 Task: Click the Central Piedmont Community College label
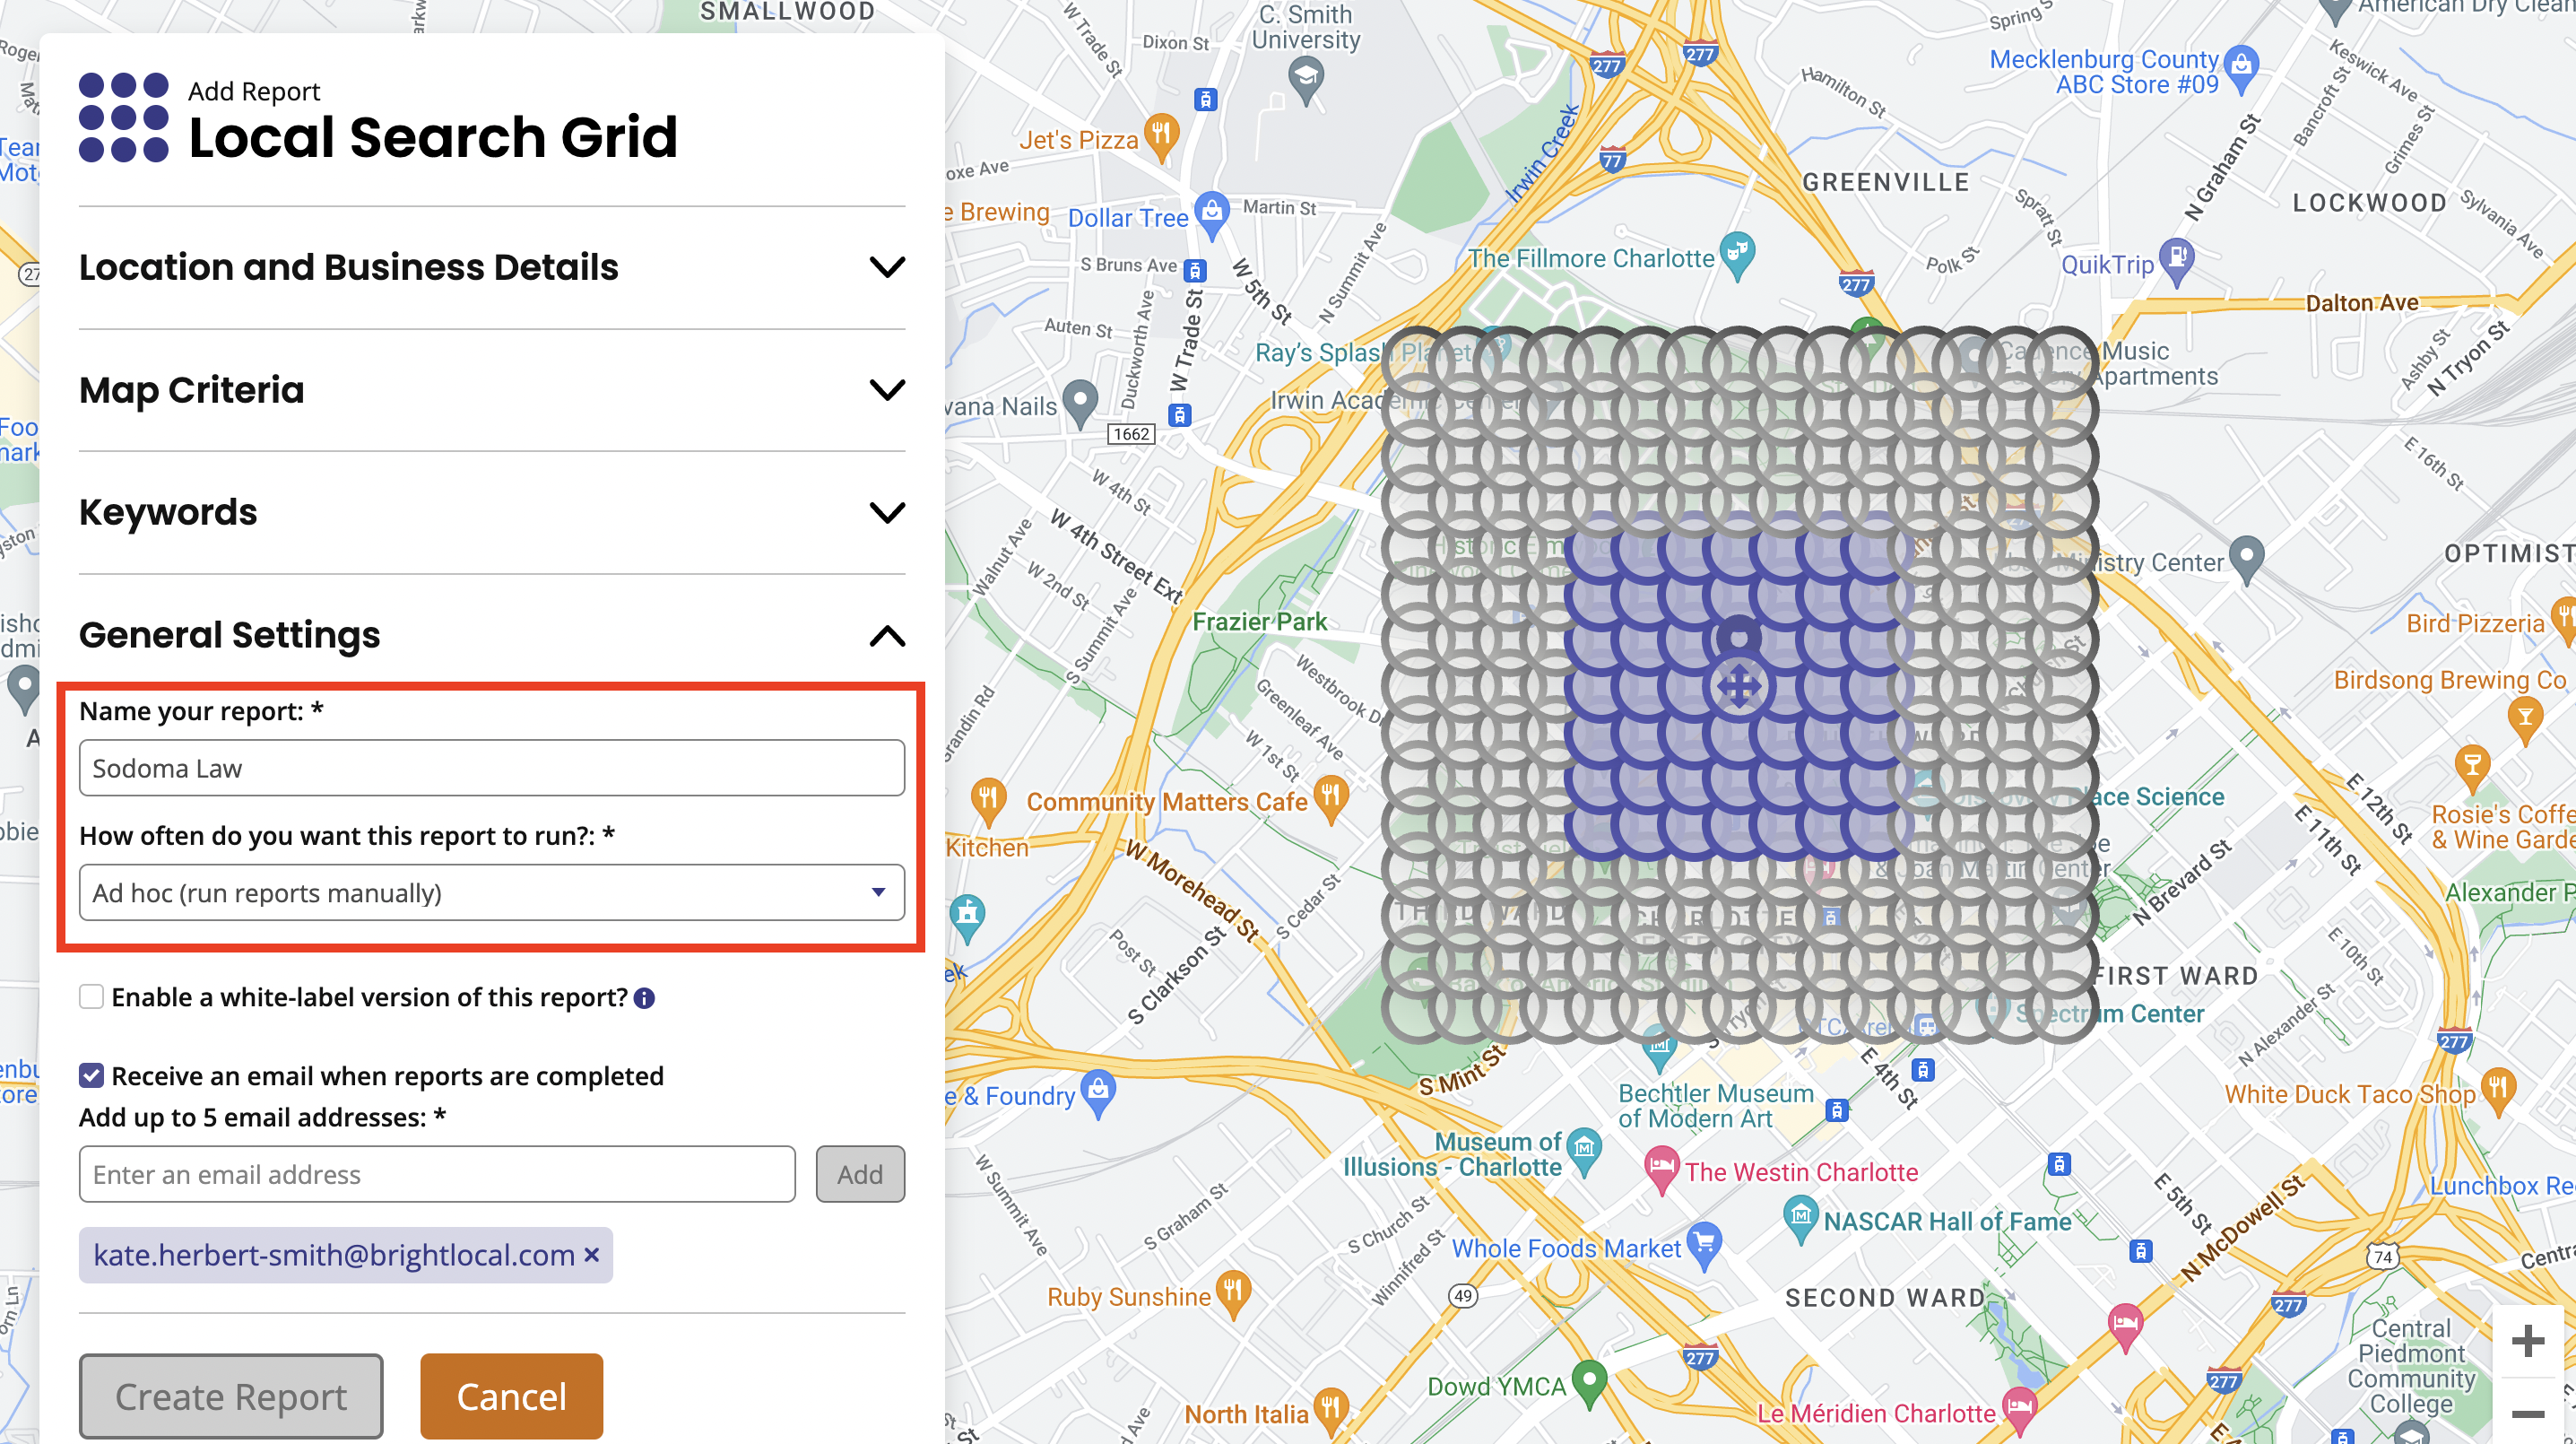click(x=2411, y=1366)
